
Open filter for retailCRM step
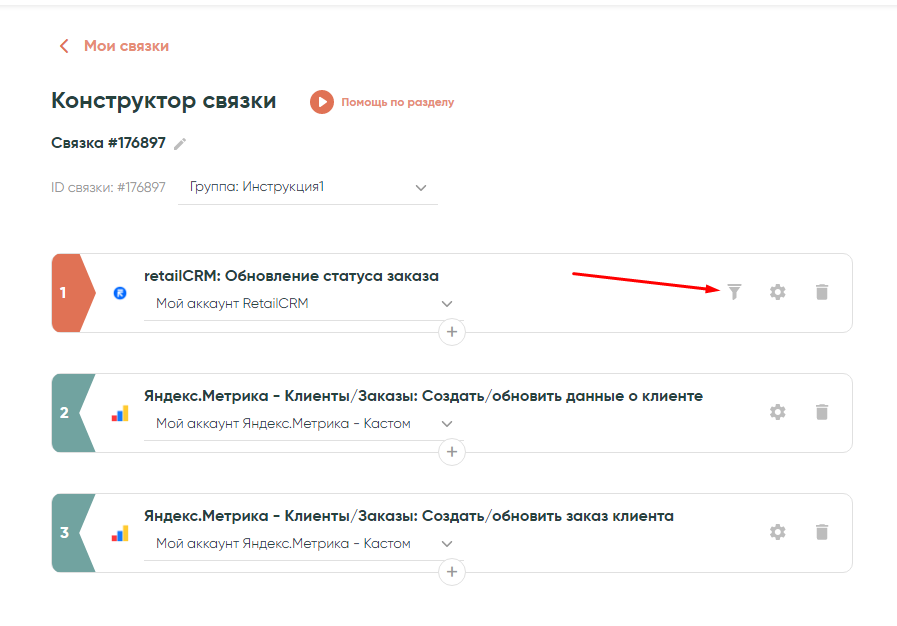[734, 292]
